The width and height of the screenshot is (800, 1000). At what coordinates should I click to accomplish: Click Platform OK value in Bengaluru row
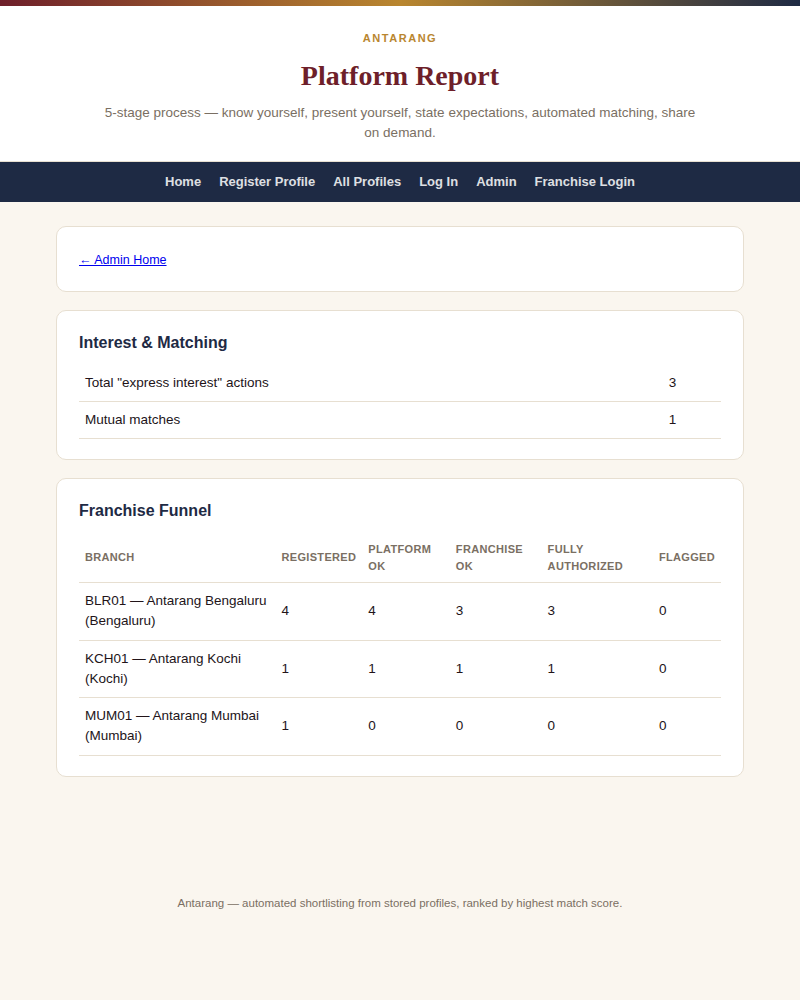[x=372, y=611]
